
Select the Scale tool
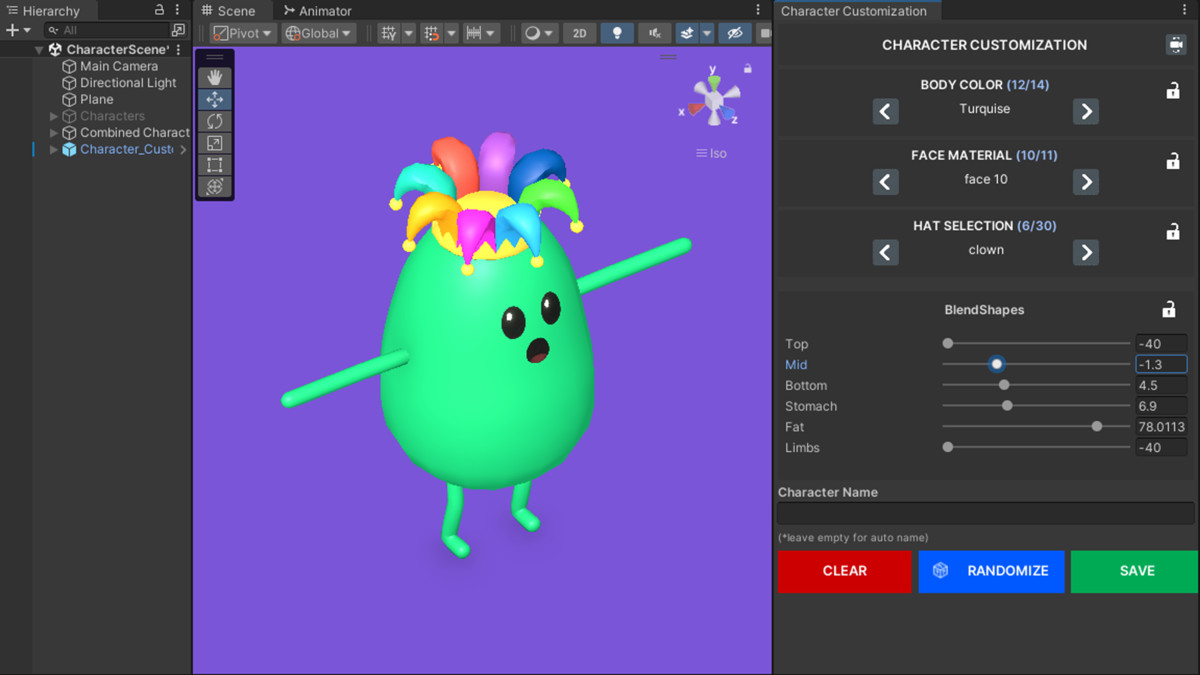[x=215, y=142]
